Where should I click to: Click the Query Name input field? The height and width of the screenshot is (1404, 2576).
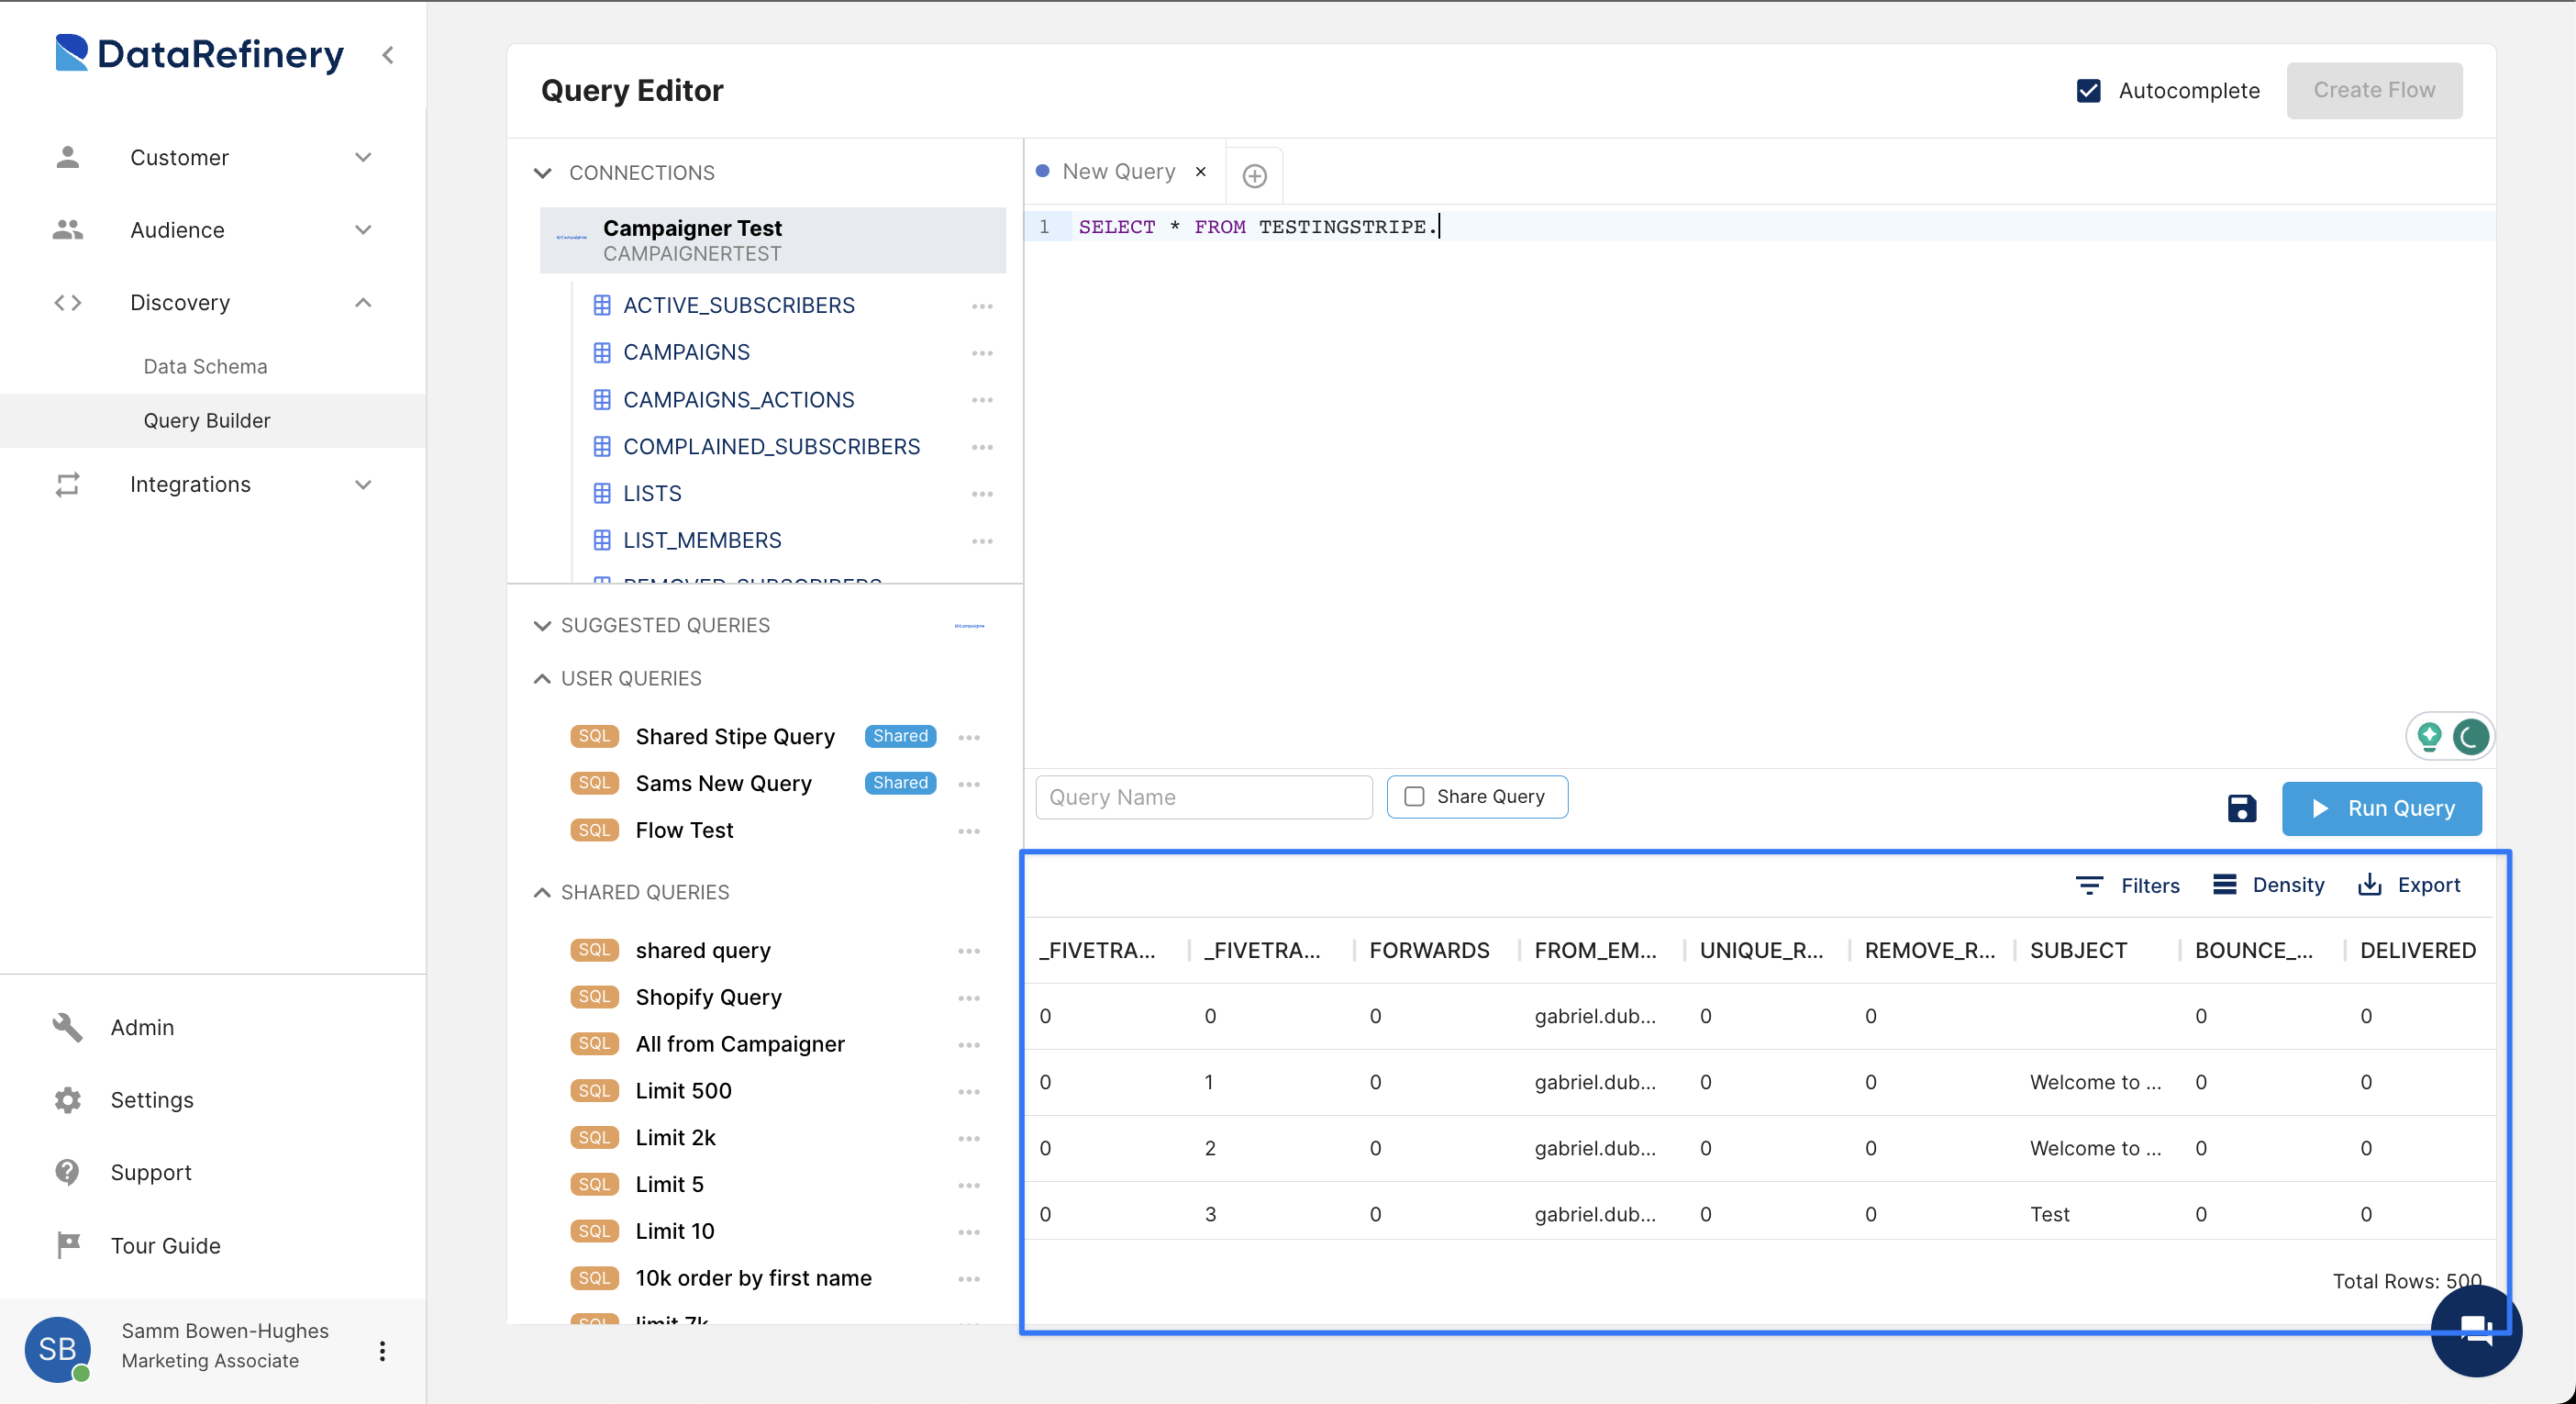(1205, 797)
